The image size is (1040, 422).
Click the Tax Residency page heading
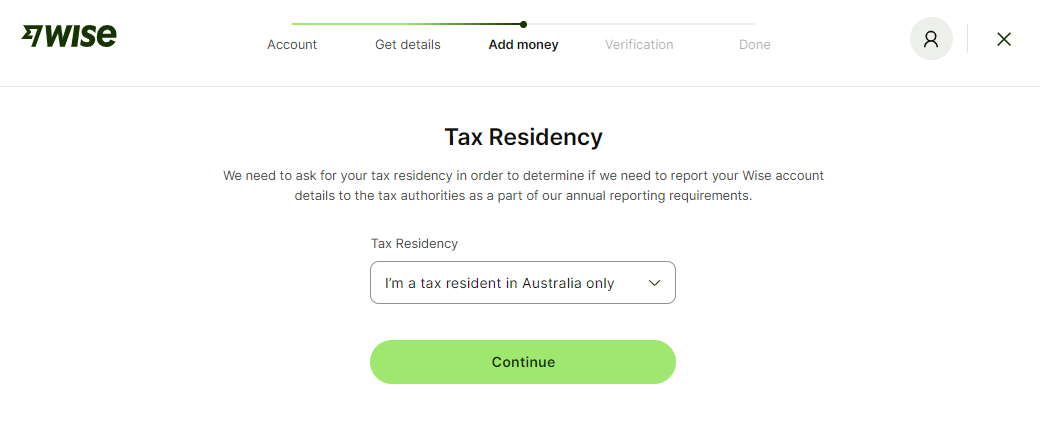[523, 137]
